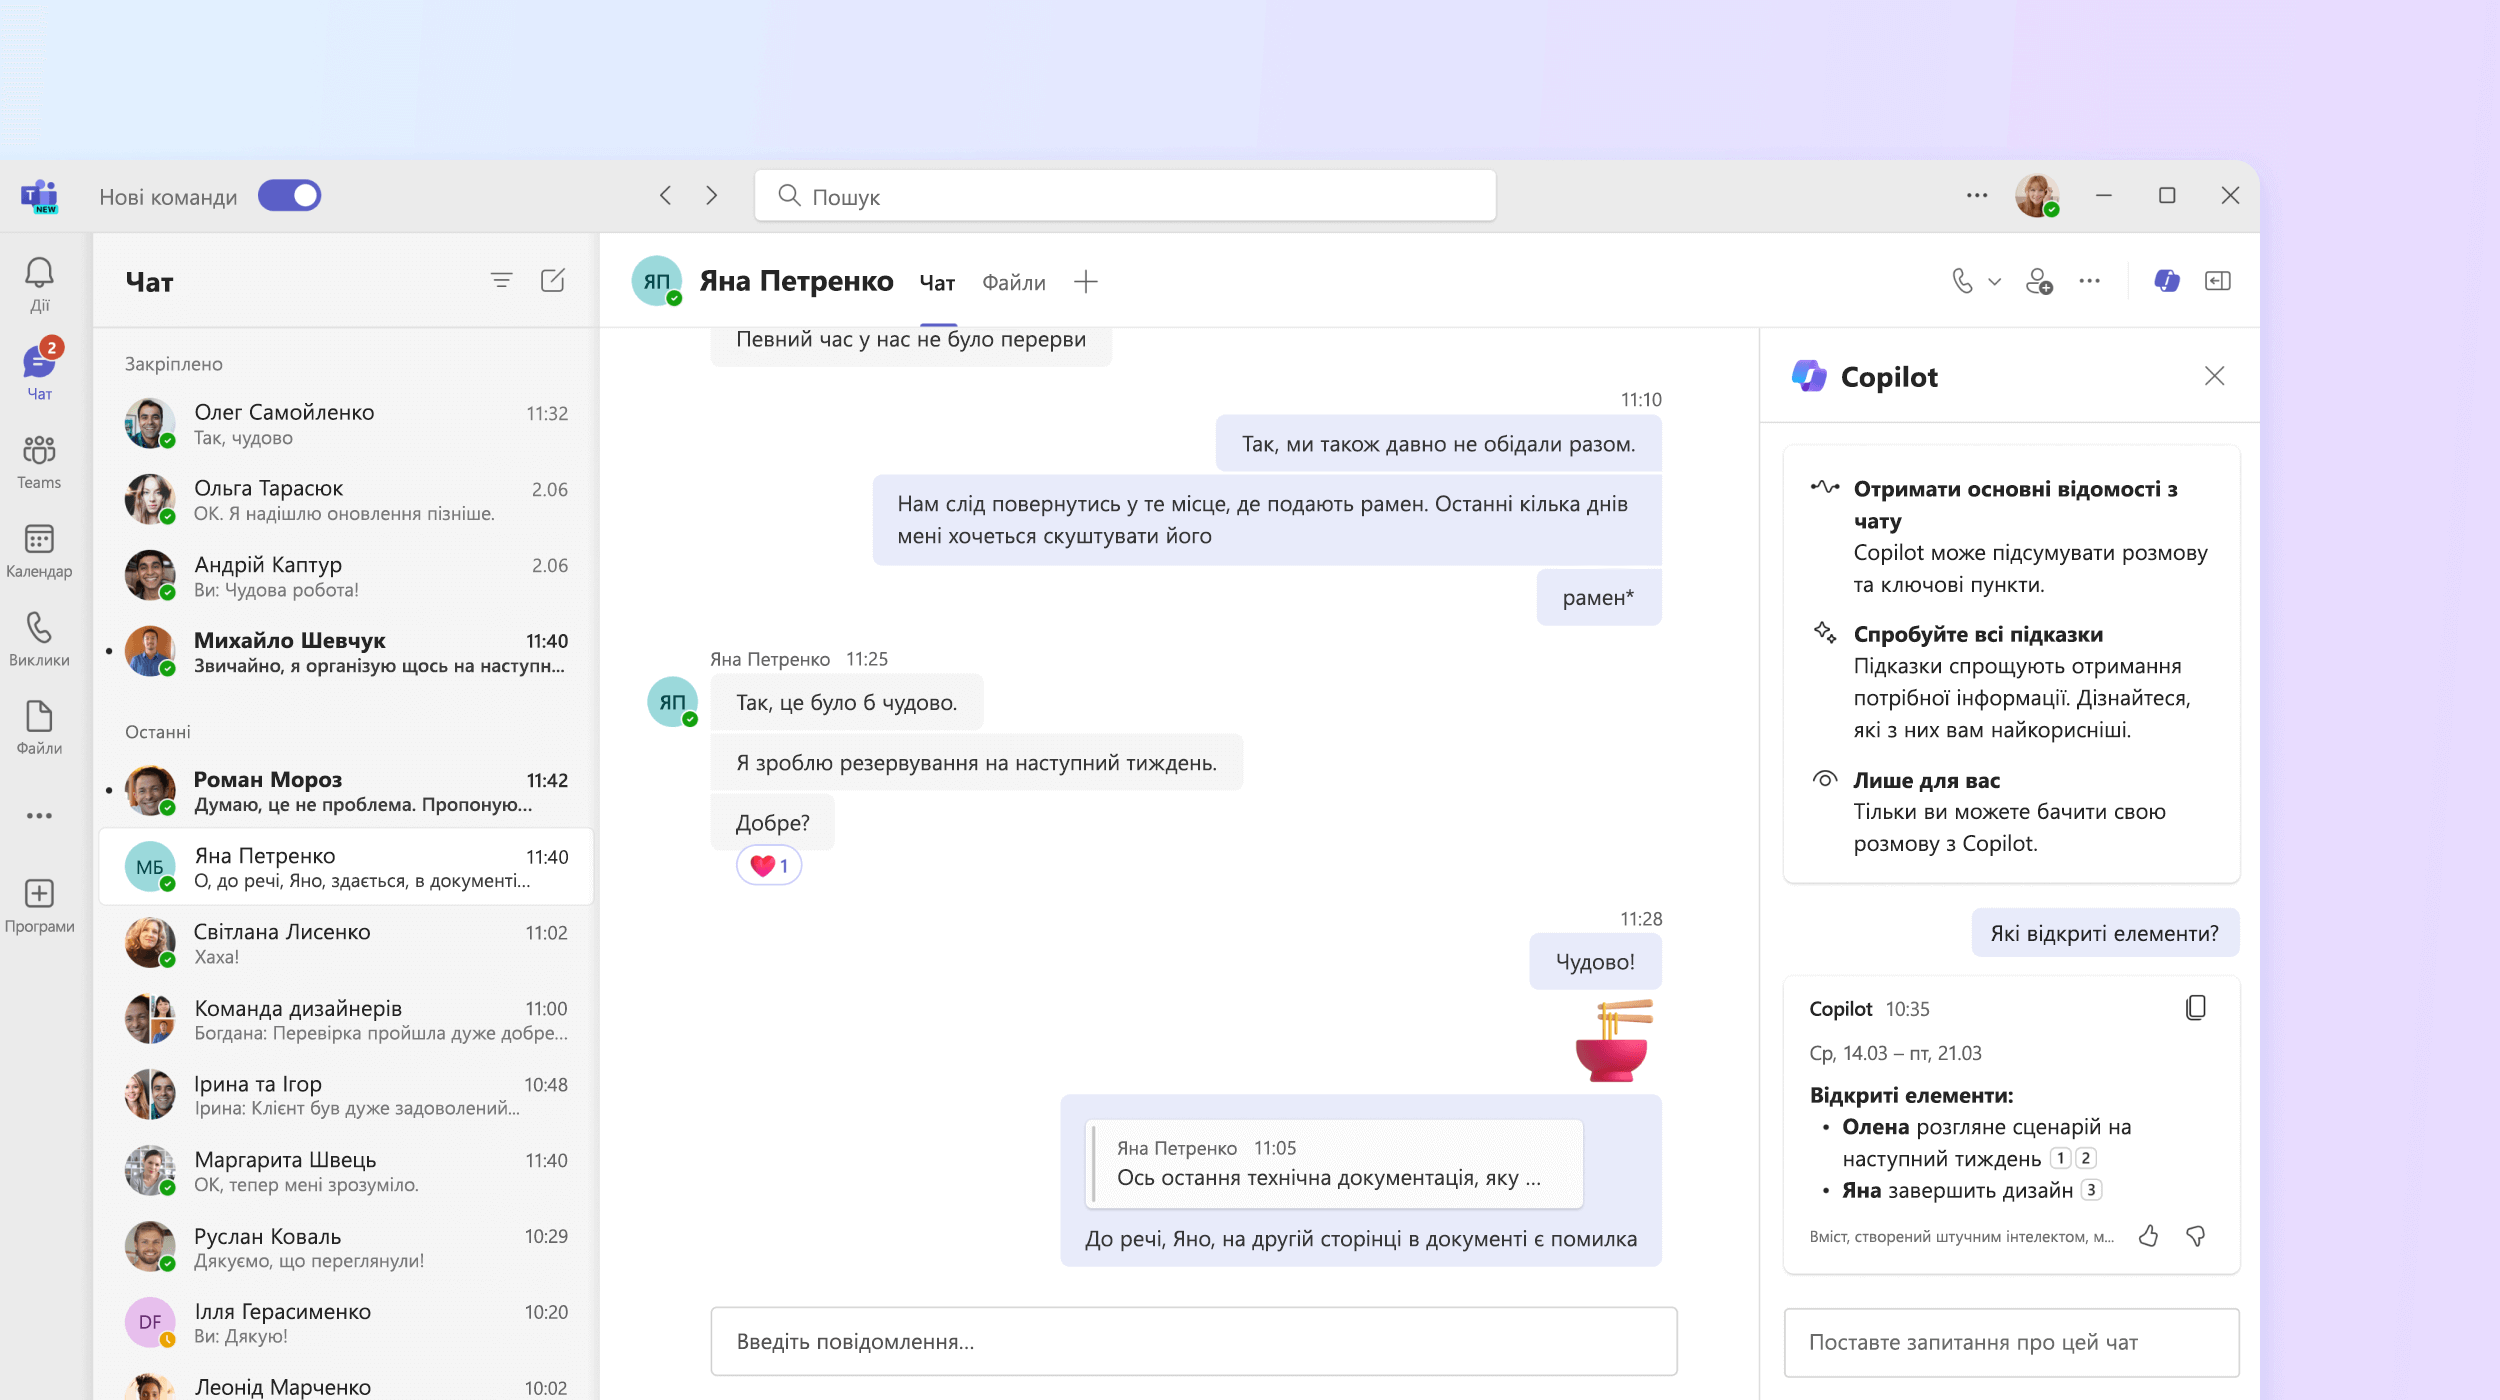Click the heart reaction on Добре?
This screenshot has width=2500, height=1400.
(768, 866)
